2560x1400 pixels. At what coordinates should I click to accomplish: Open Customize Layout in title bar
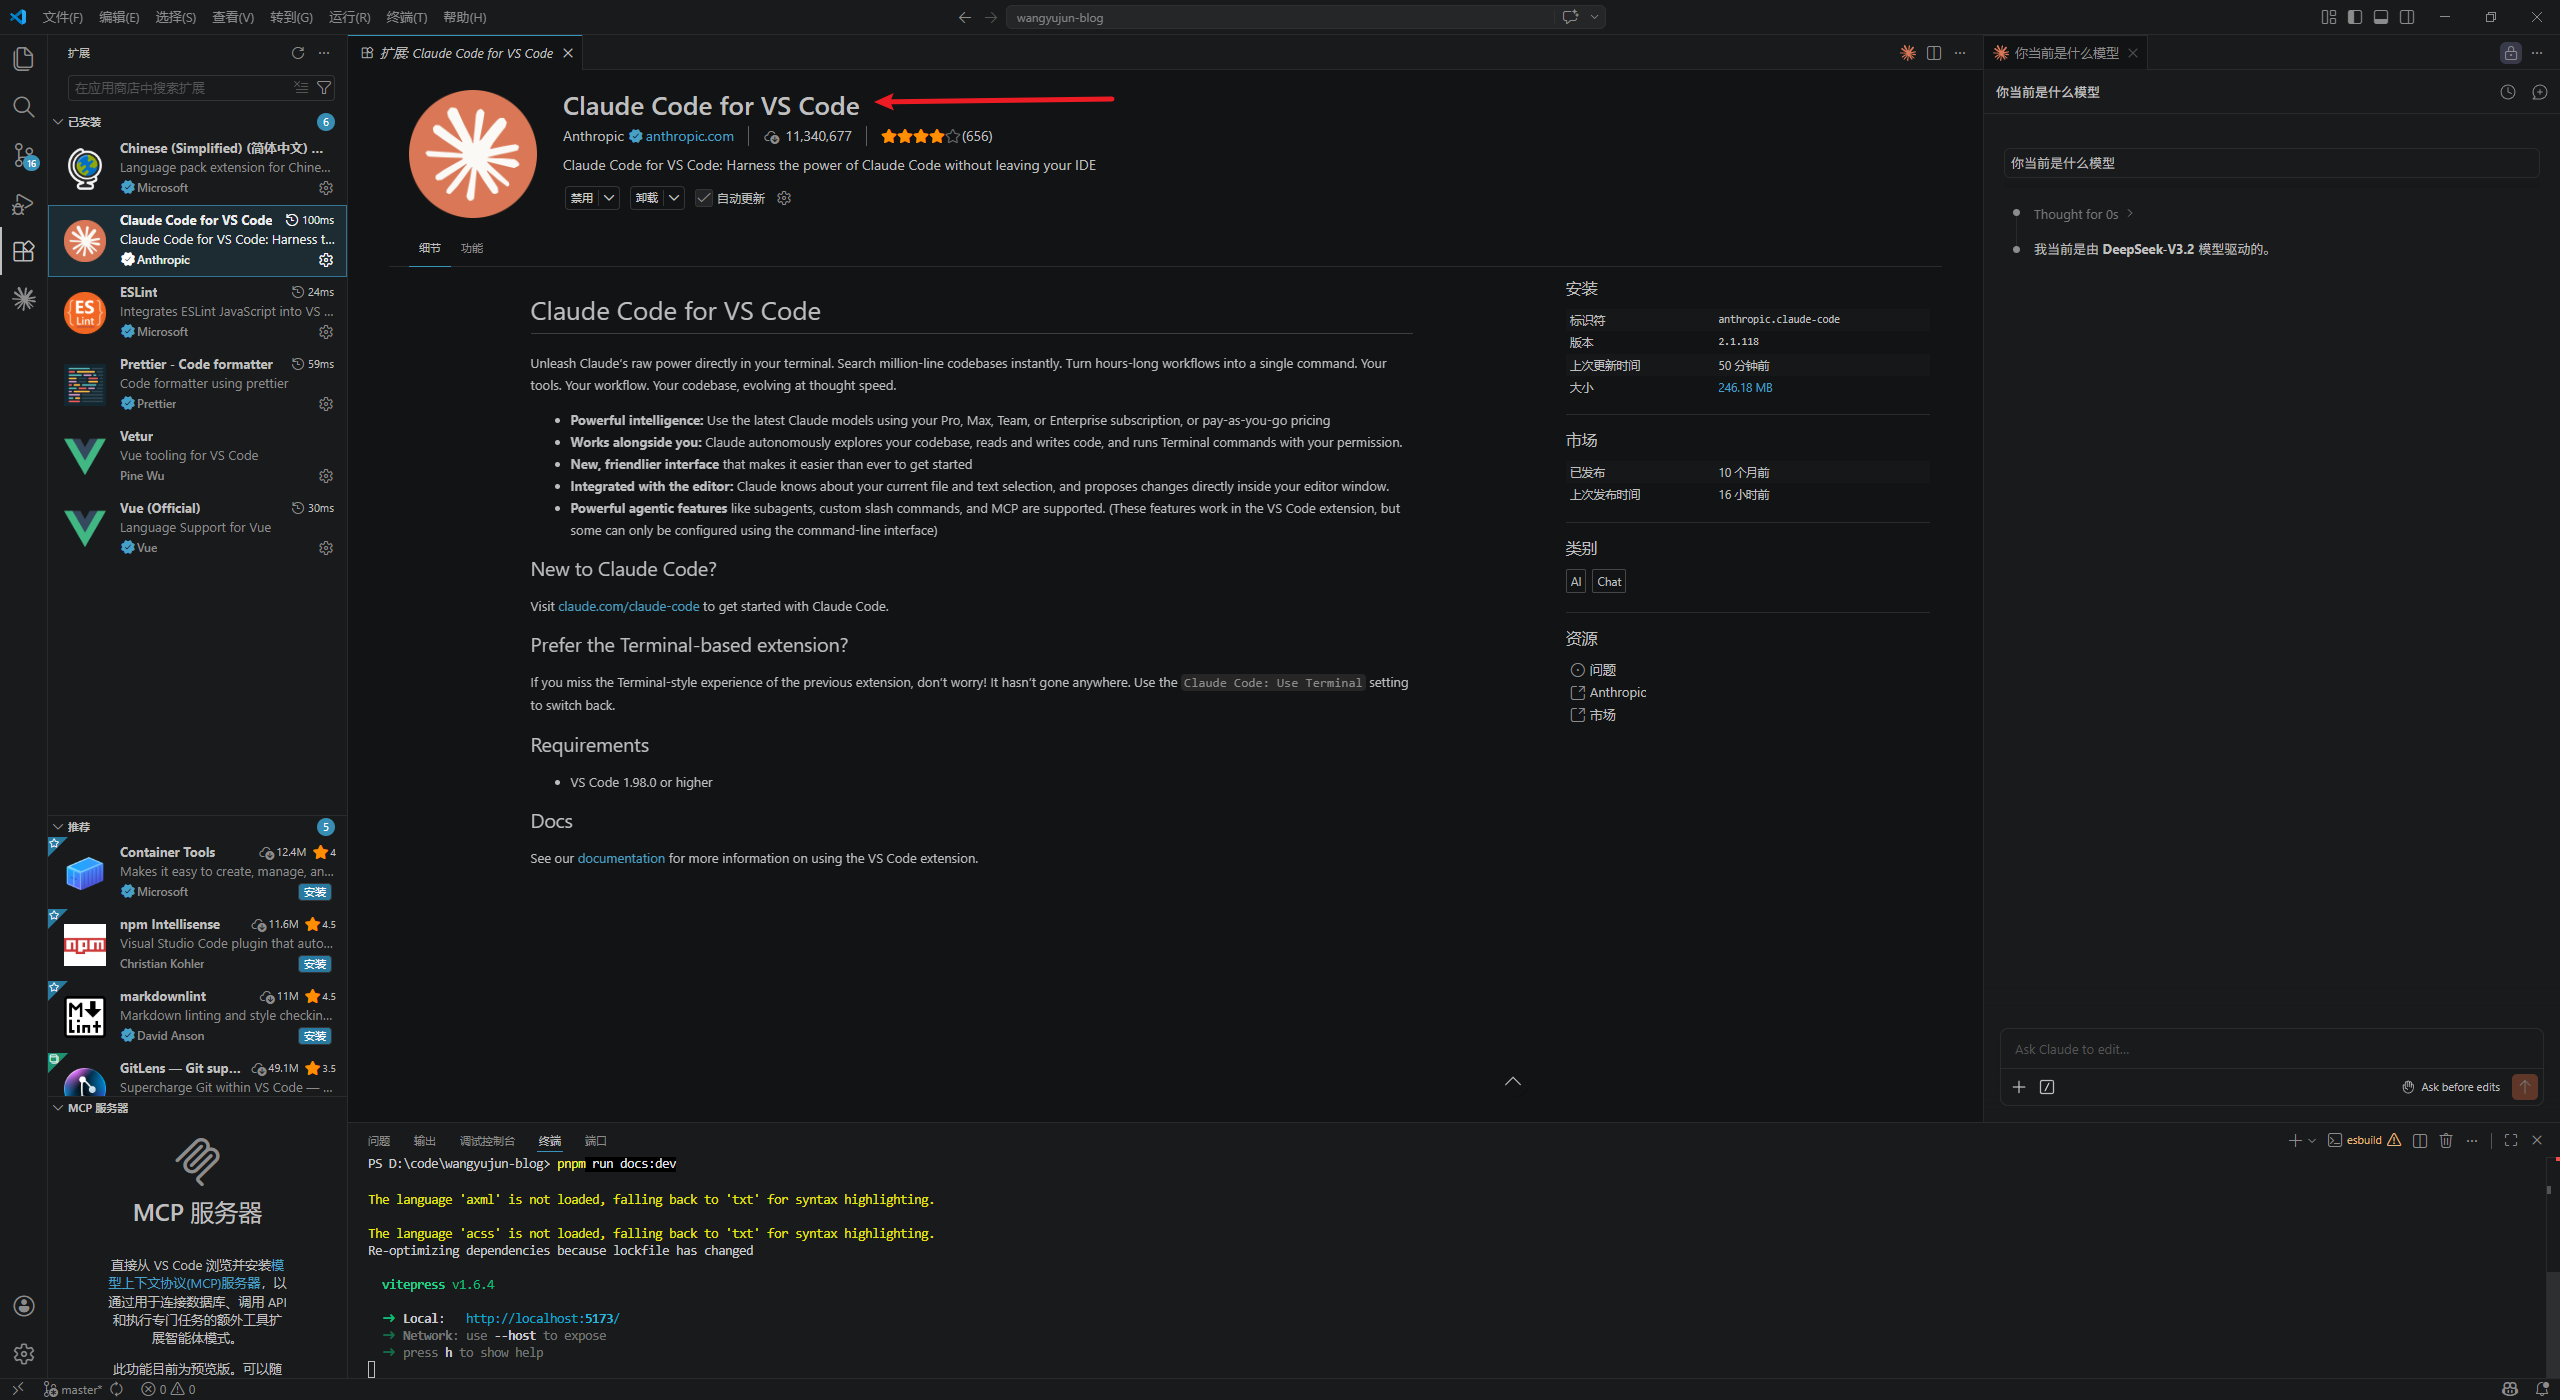pos(2329,17)
